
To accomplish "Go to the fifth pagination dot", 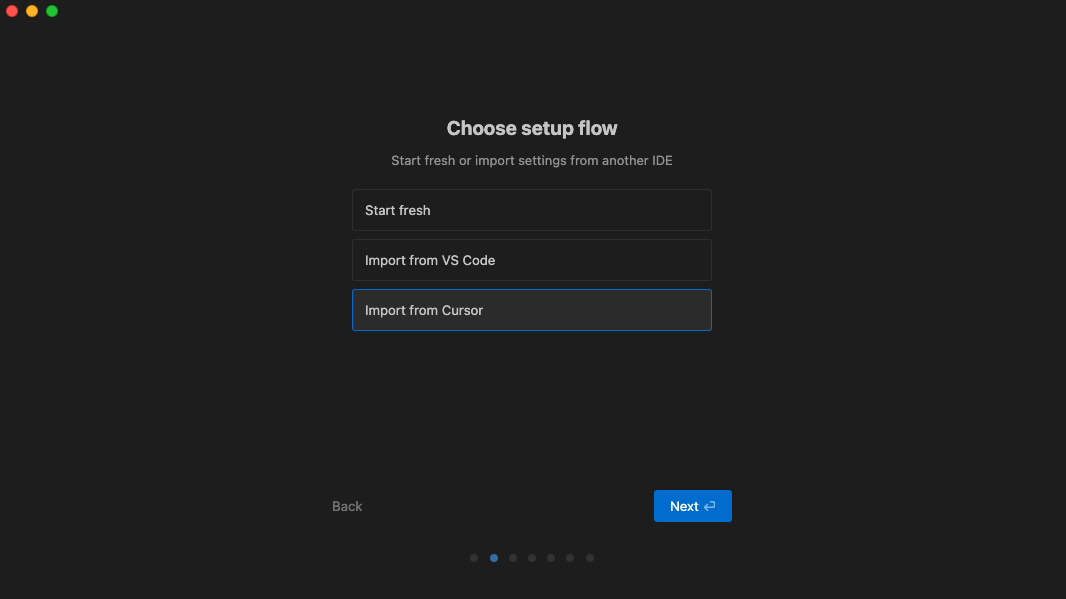I will (x=551, y=558).
